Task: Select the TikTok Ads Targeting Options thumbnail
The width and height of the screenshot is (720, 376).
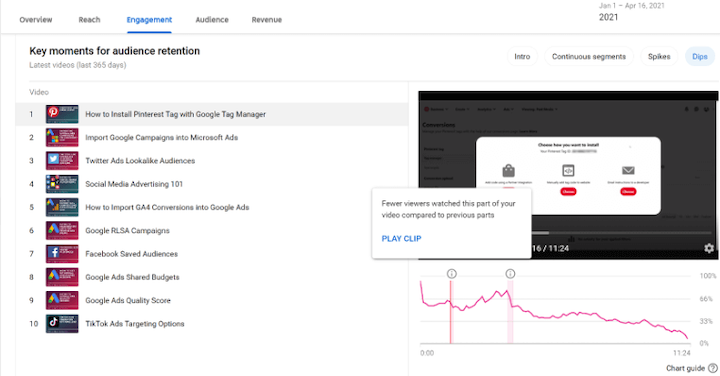Action: (x=62, y=324)
